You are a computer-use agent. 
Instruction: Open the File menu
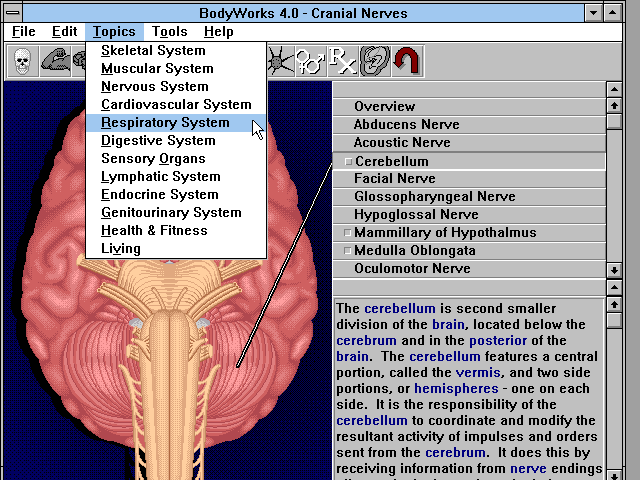pos(24,32)
